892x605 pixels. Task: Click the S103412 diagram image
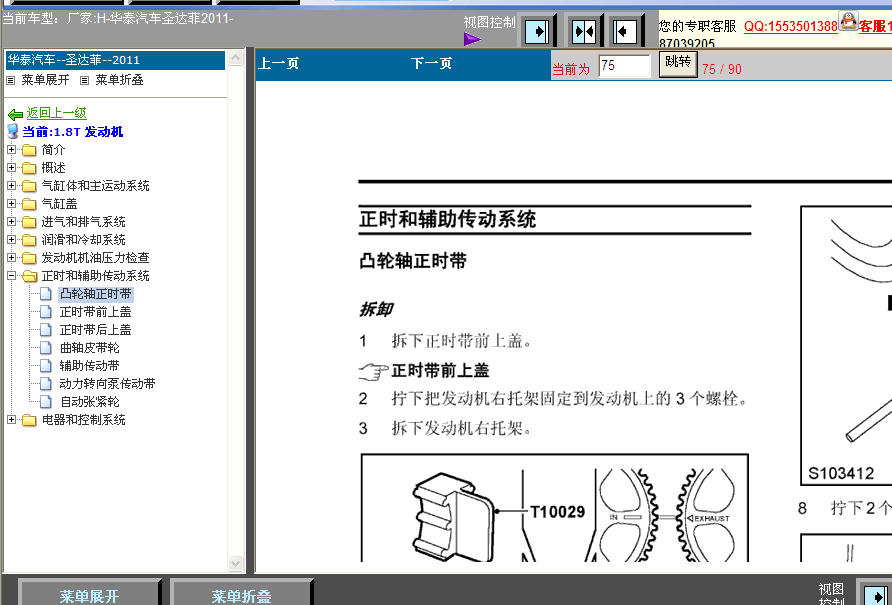(x=846, y=345)
